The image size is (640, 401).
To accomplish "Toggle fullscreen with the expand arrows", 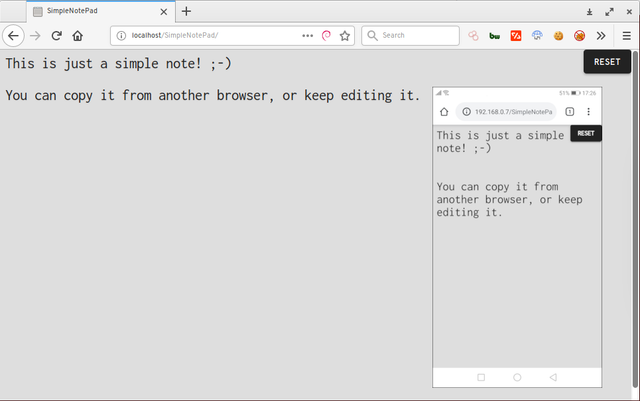I will [609, 12].
